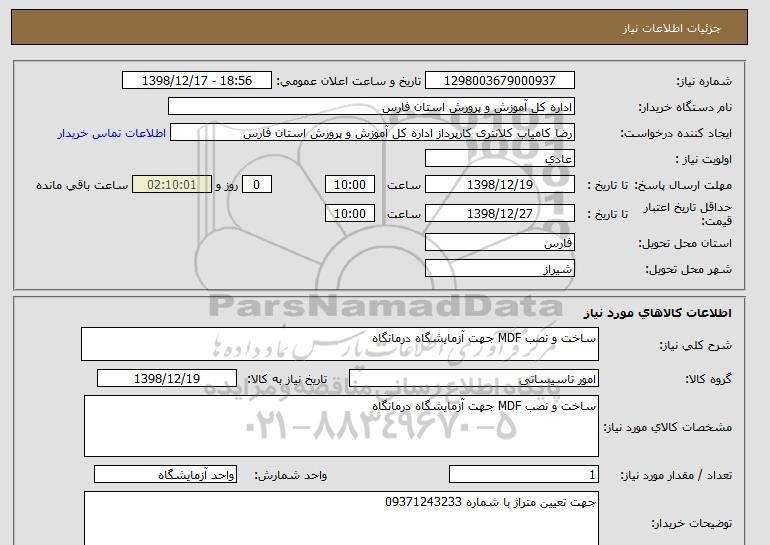Click the label استان محل تحویل
The height and width of the screenshot is (545, 770).
685,243
